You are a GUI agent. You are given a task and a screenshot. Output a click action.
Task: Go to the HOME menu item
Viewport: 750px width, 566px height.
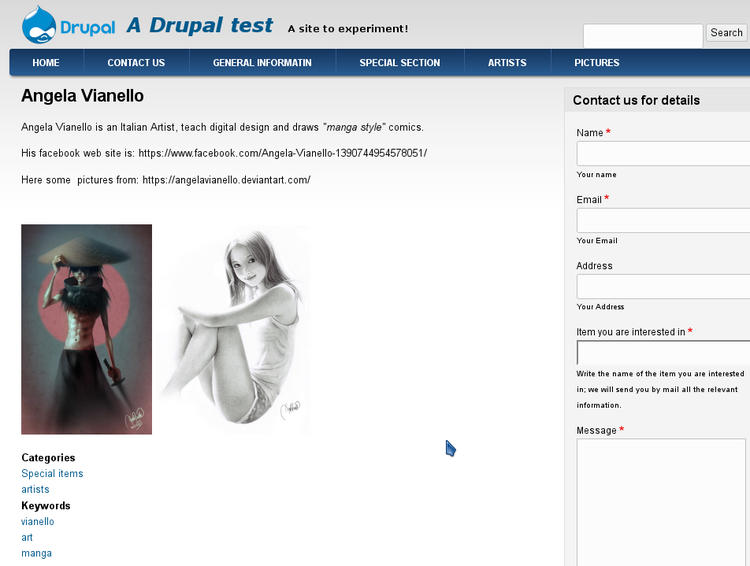[46, 63]
